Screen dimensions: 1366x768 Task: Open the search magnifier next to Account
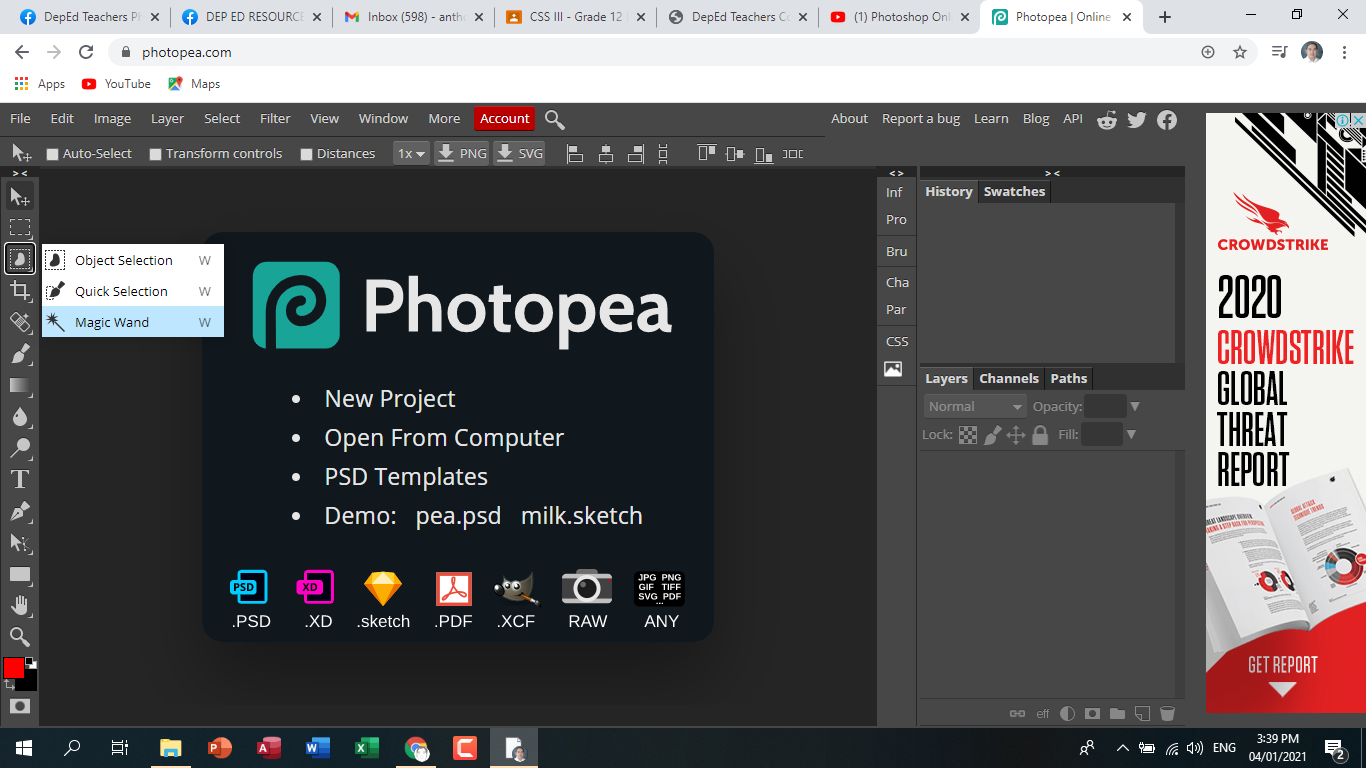(555, 120)
